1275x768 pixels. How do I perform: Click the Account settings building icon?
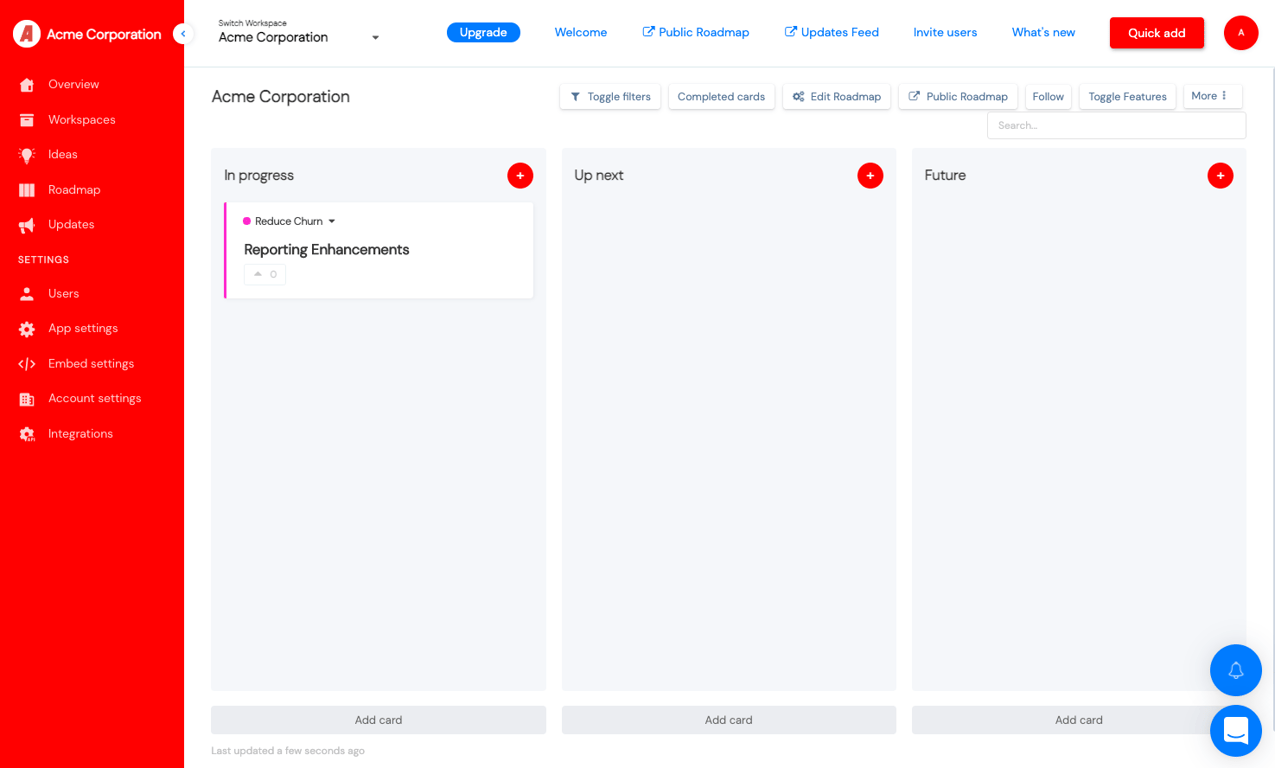[27, 399]
